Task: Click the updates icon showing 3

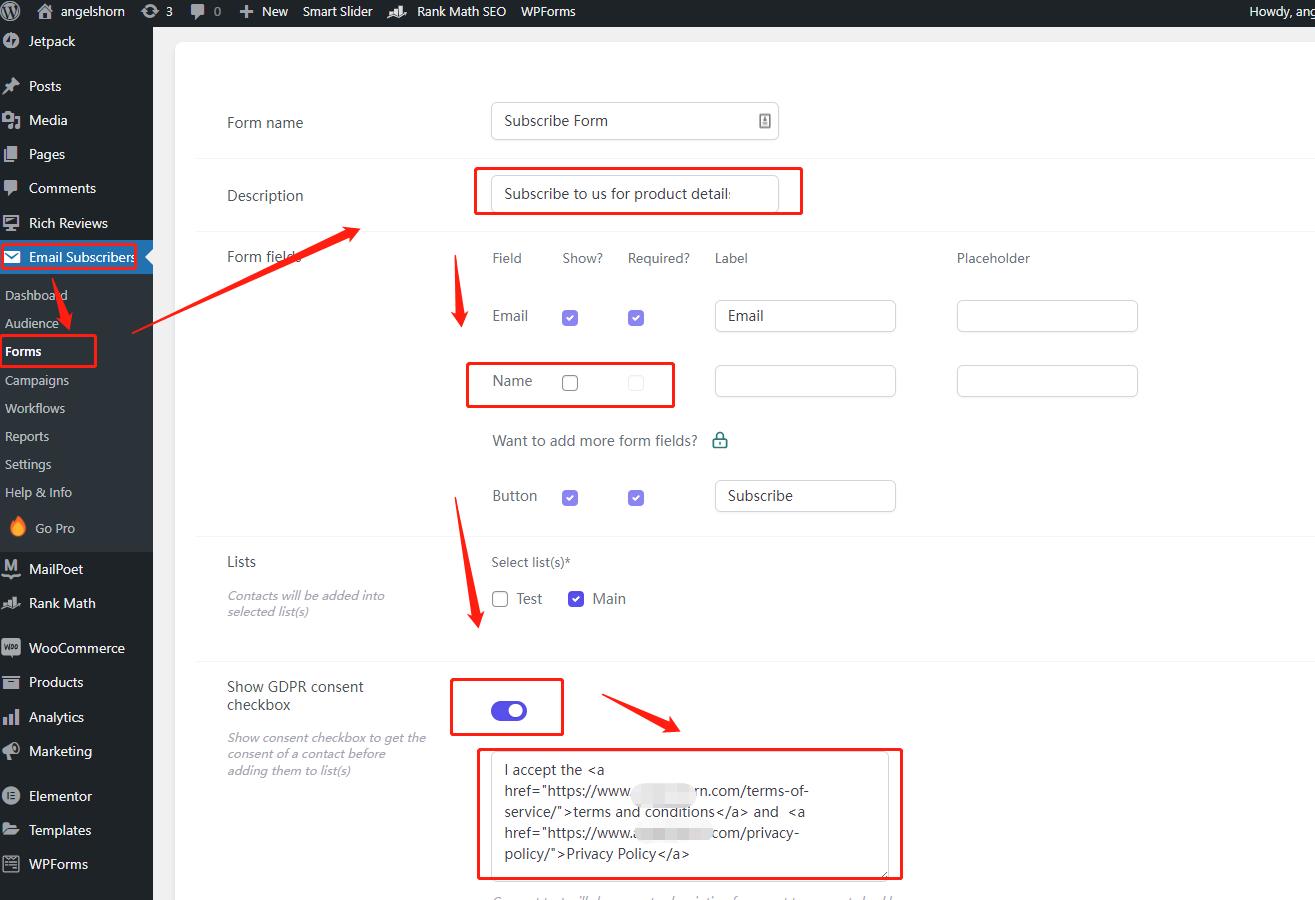Action: coord(150,11)
